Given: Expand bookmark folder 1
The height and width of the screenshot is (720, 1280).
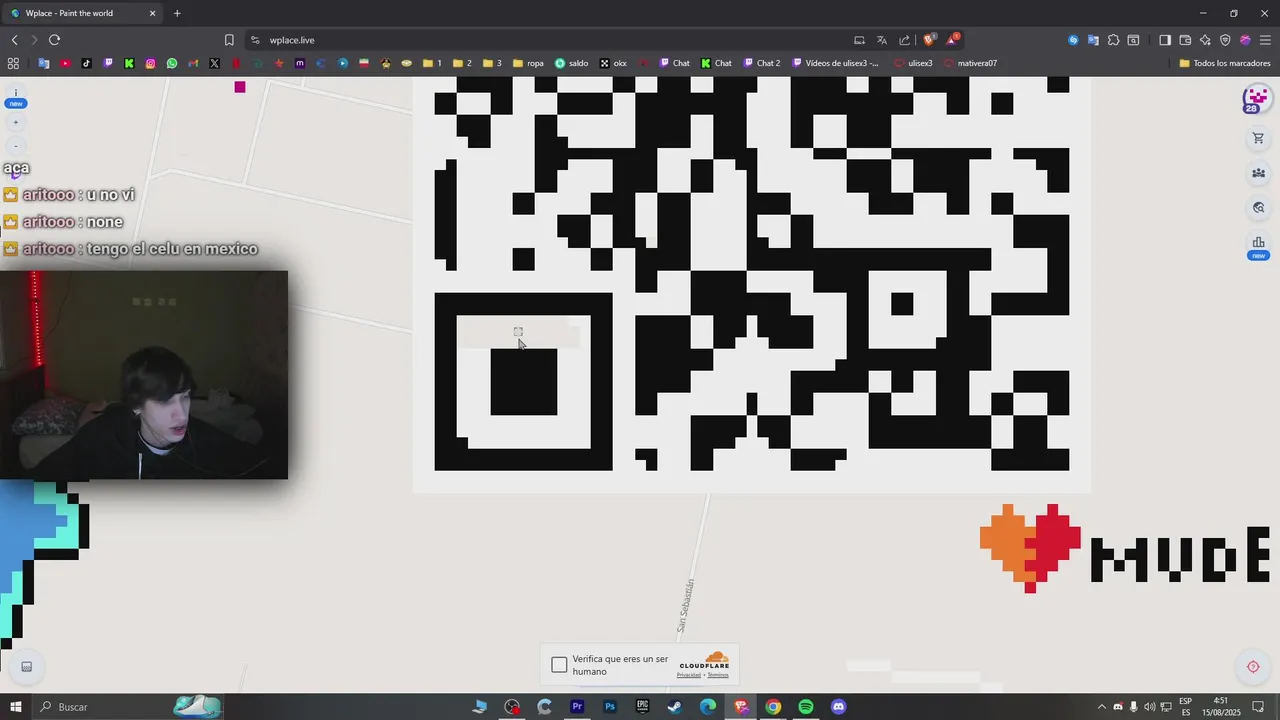Looking at the screenshot, I should (x=432, y=63).
